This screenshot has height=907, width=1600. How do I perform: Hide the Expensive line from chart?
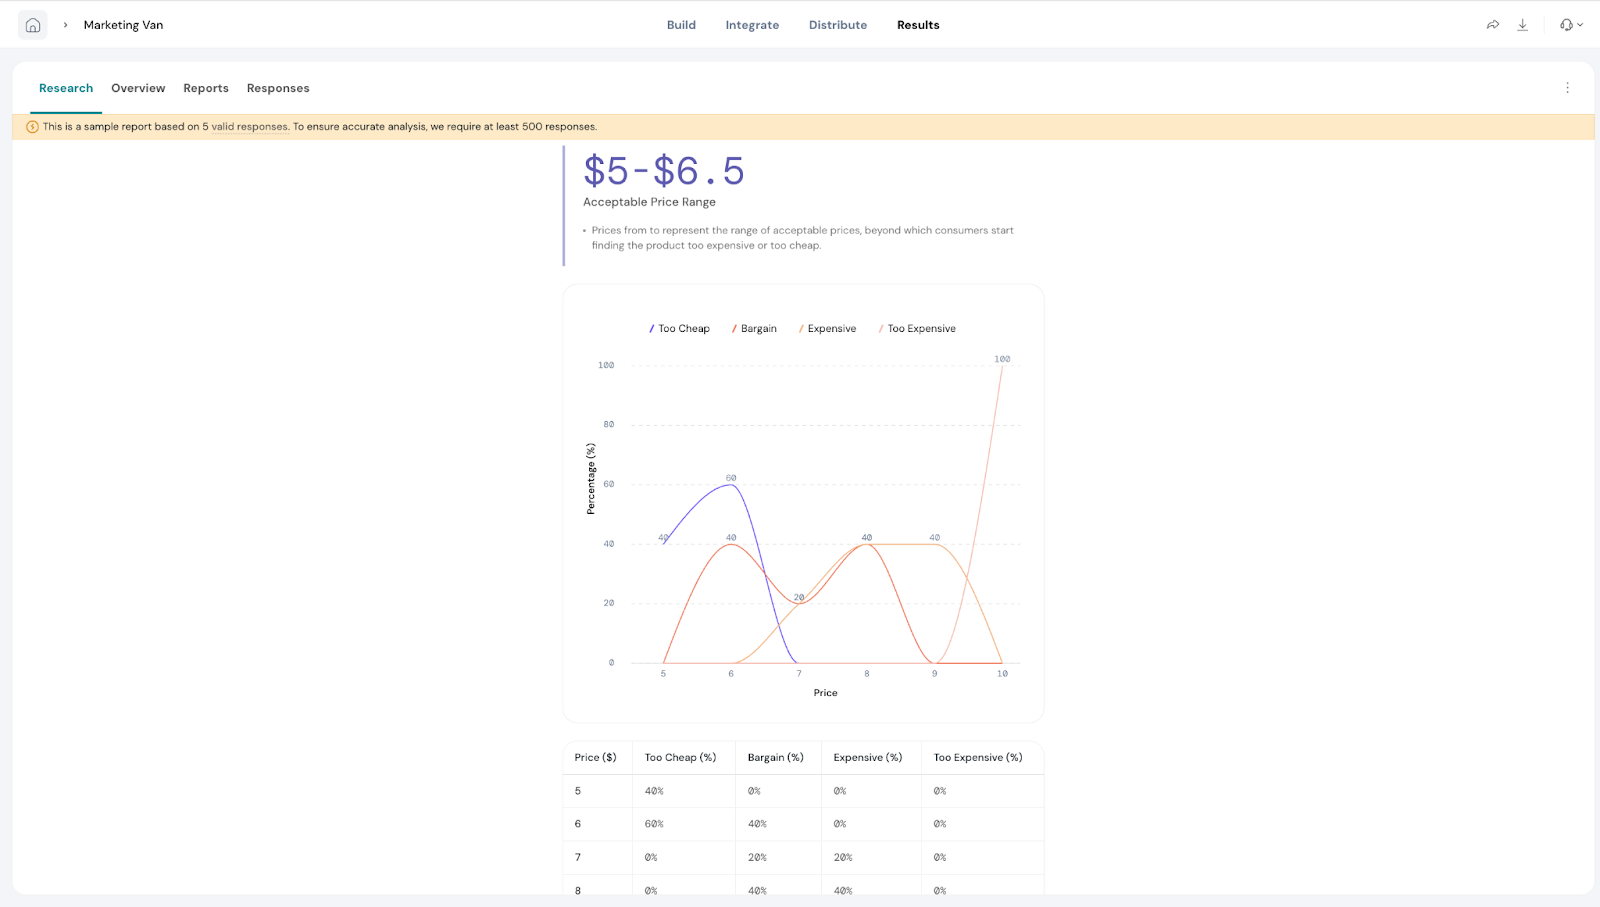pyautogui.click(x=828, y=329)
